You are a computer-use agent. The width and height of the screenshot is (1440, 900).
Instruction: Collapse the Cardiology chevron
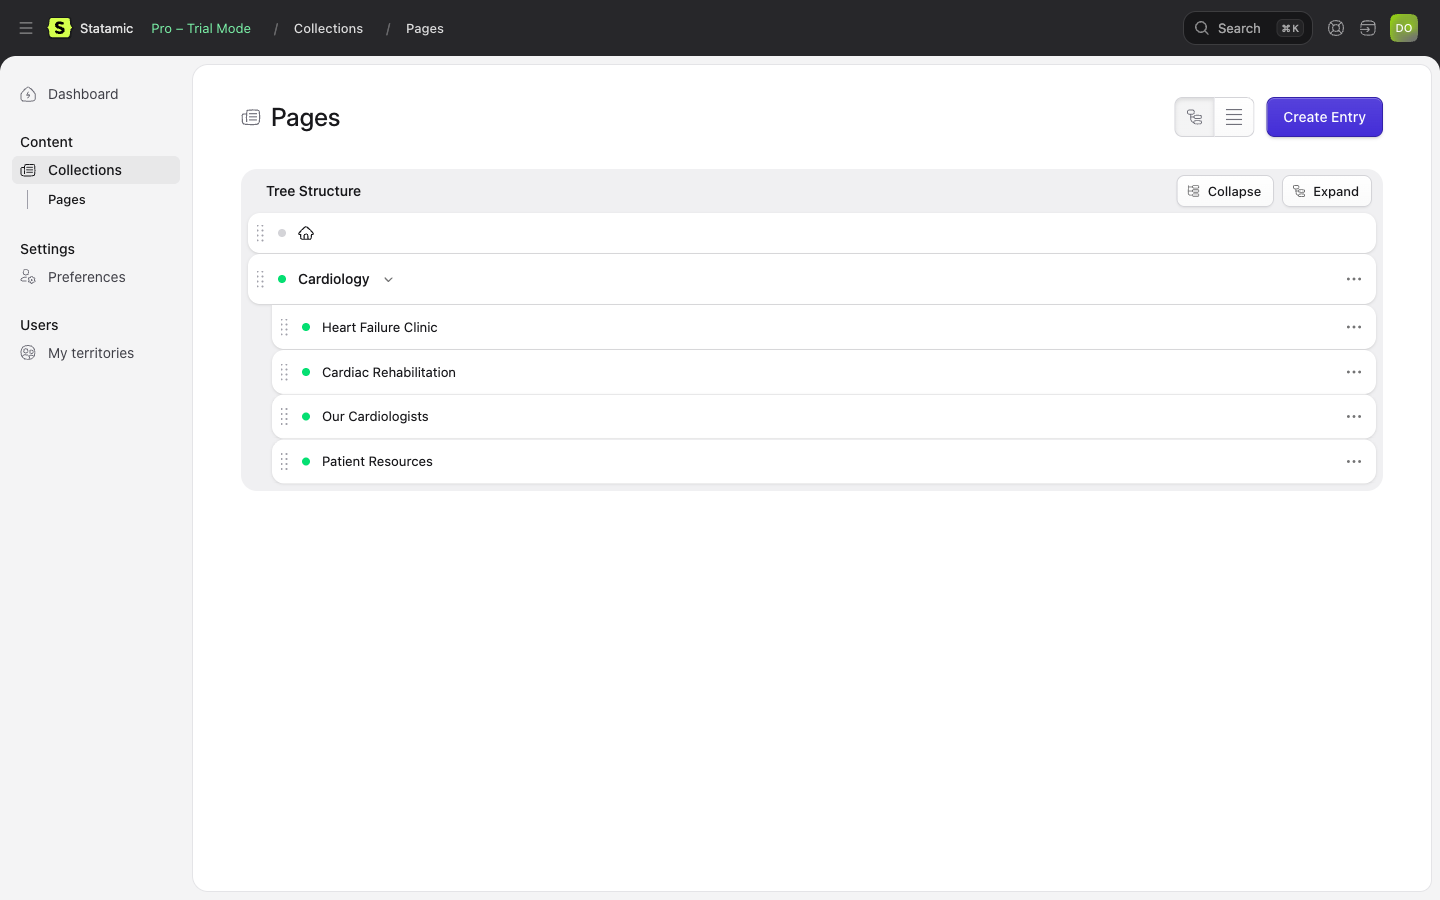[x=388, y=279]
